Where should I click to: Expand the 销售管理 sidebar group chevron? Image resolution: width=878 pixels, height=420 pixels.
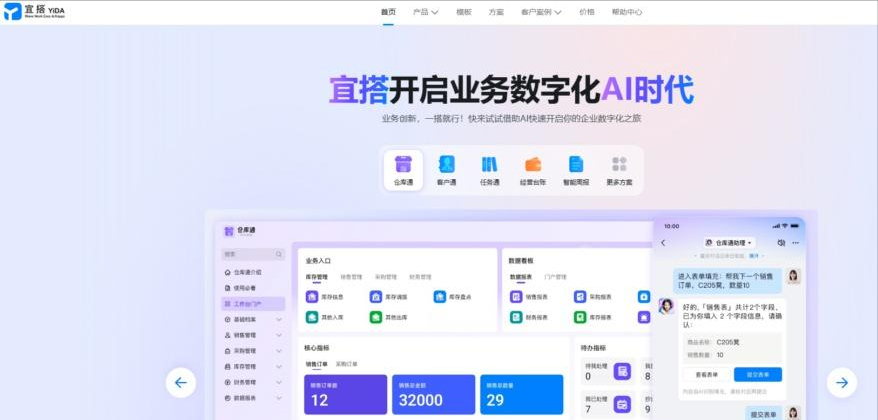click(279, 335)
